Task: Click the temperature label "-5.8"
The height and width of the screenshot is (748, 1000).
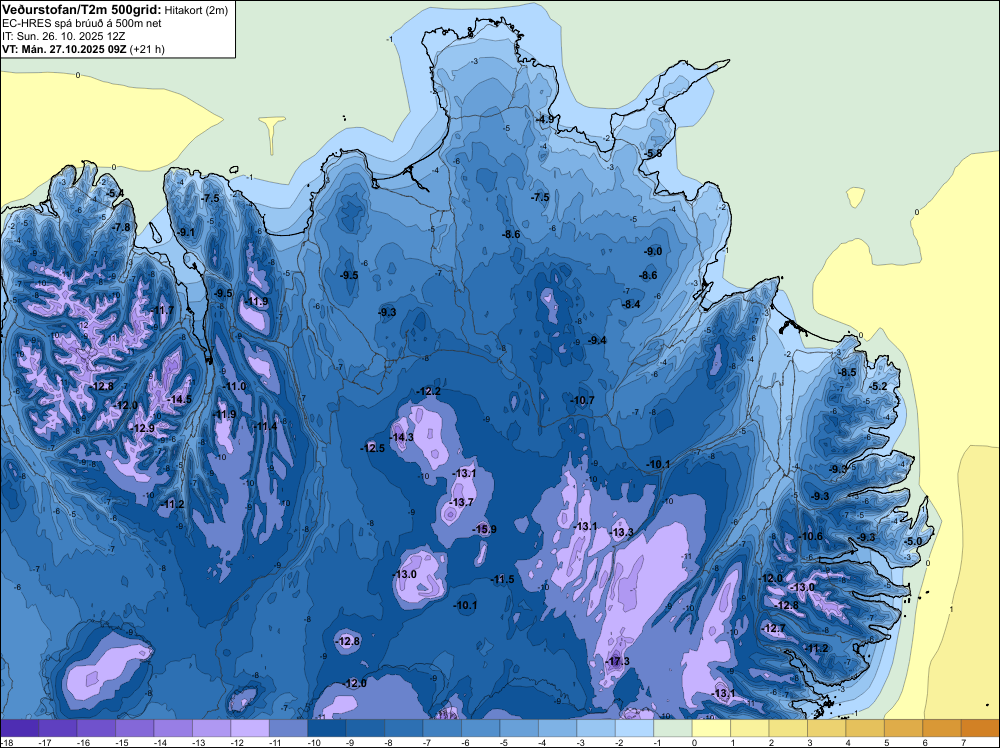Action: pyautogui.click(x=652, y=154)
